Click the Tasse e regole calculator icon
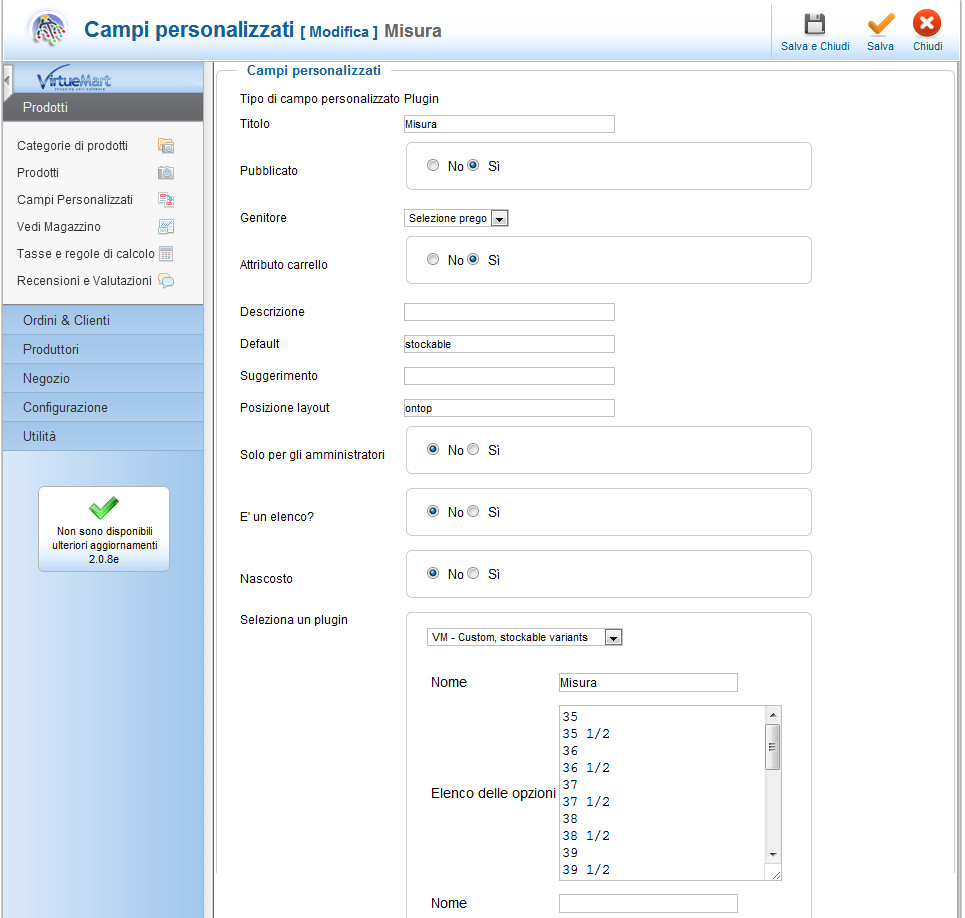 click(x=166, y=254)
